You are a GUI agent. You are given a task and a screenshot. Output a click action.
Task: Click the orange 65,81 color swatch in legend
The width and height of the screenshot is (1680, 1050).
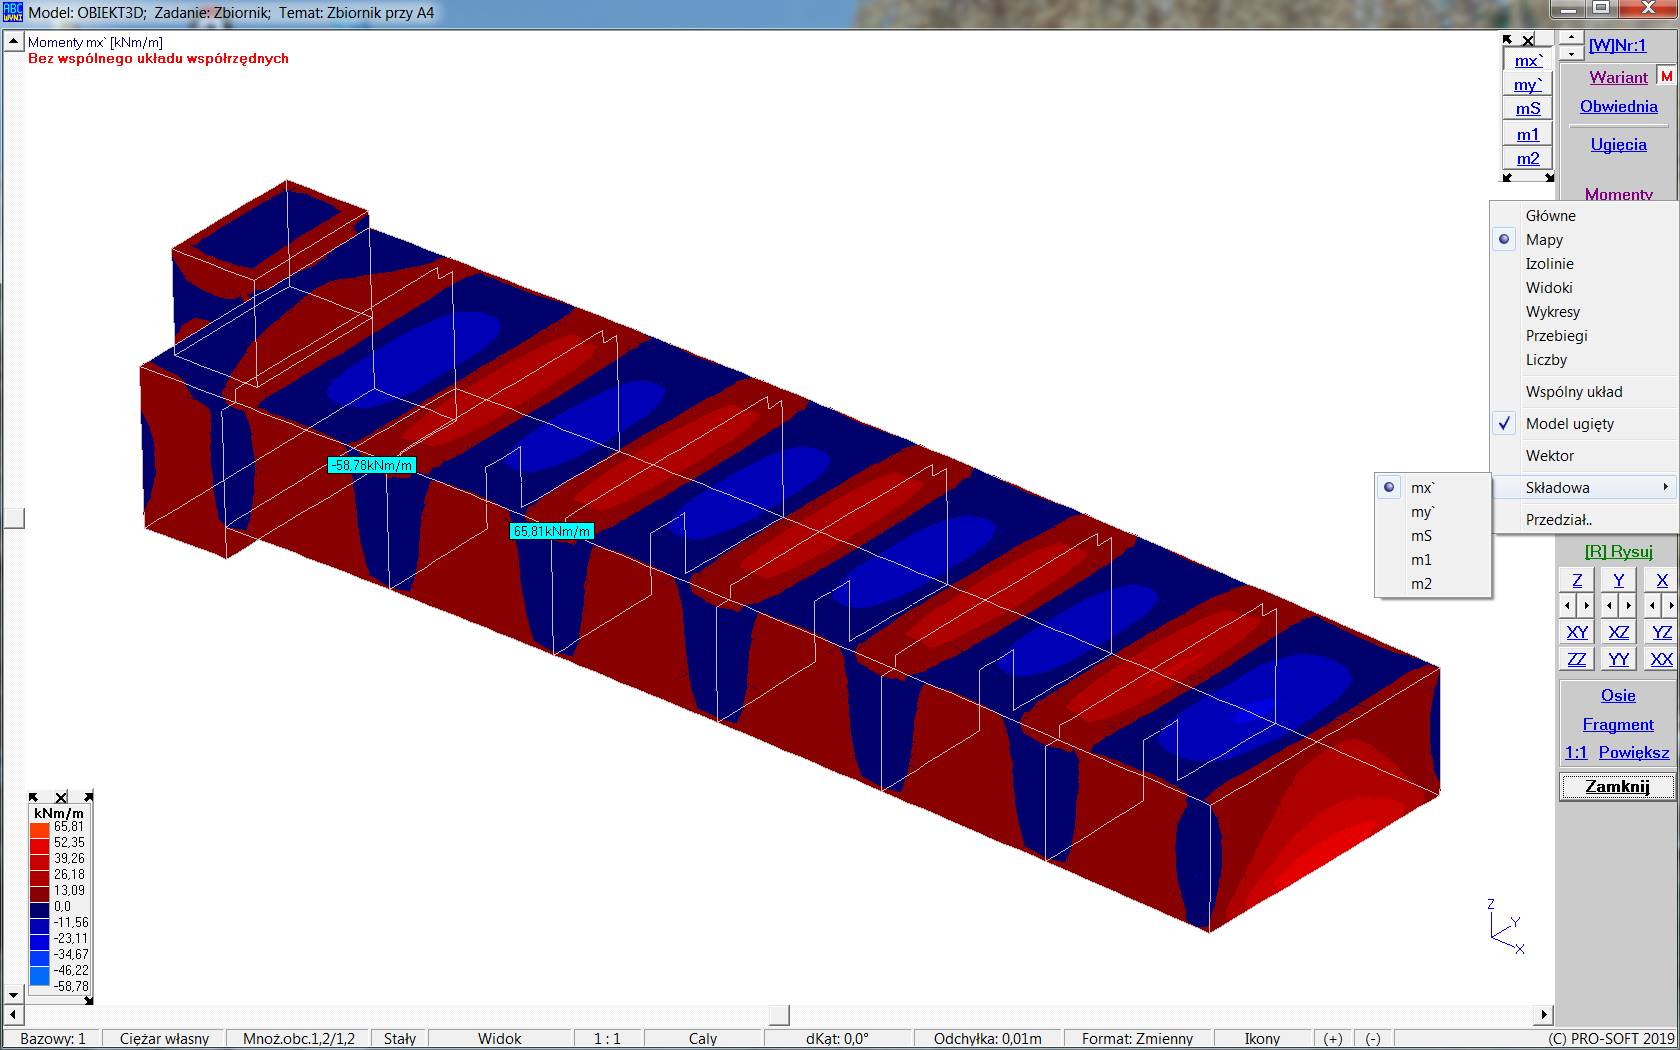(x=40, y=827)
